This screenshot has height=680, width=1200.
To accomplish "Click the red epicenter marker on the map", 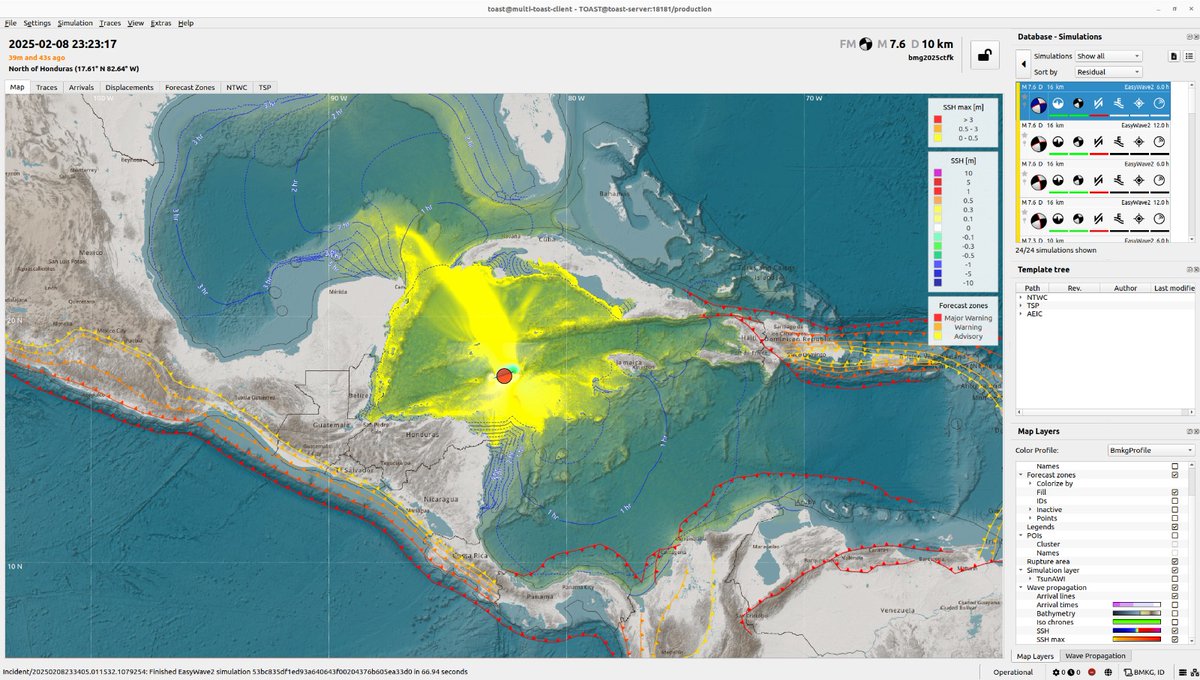I will click(x=505, y=376).
